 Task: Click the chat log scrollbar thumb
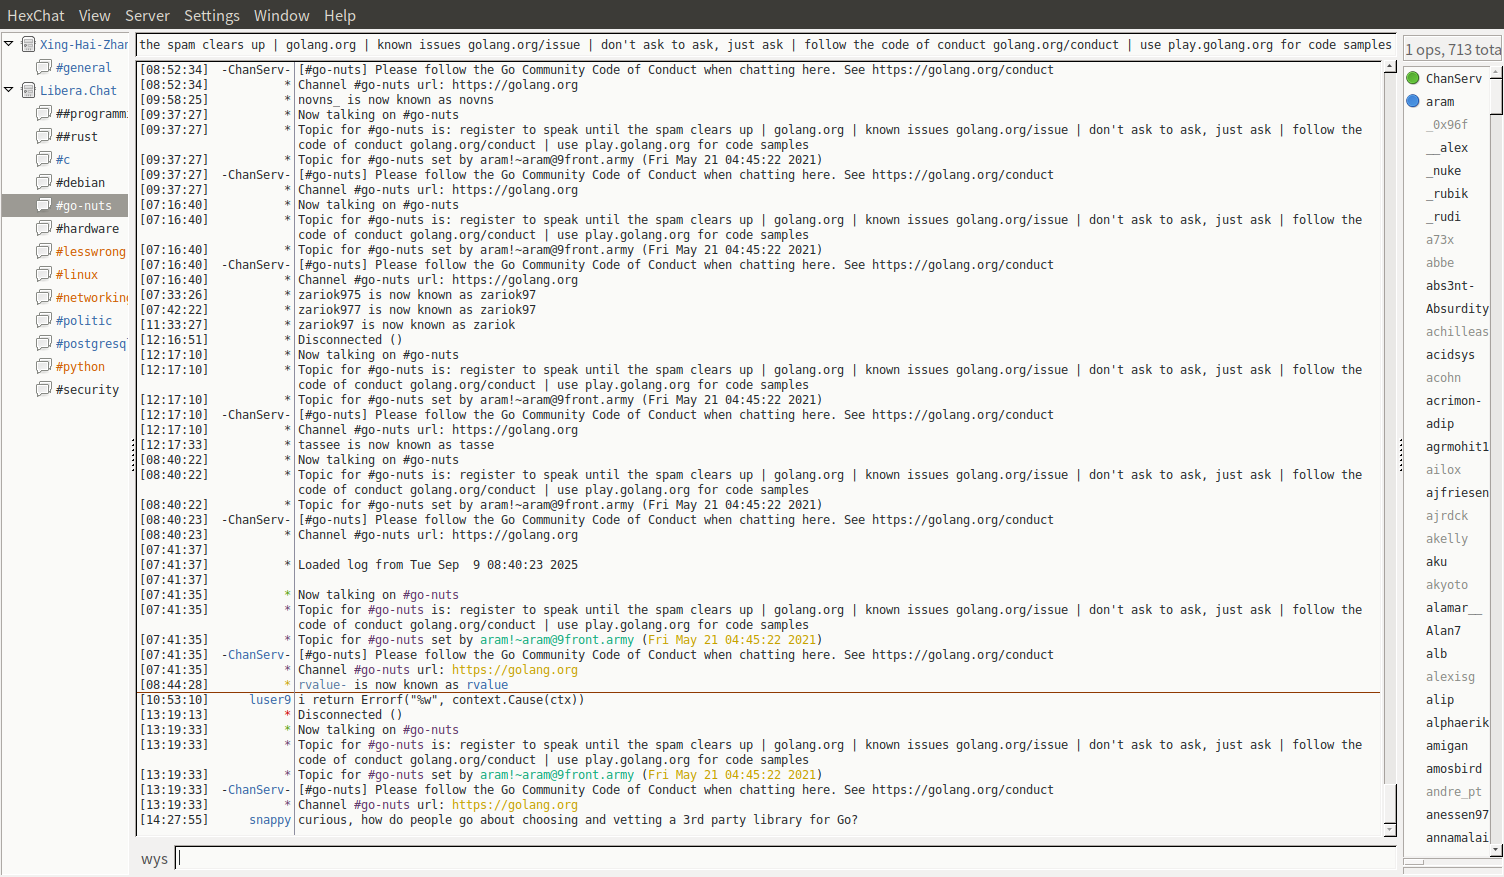(x=1390, y=803)
